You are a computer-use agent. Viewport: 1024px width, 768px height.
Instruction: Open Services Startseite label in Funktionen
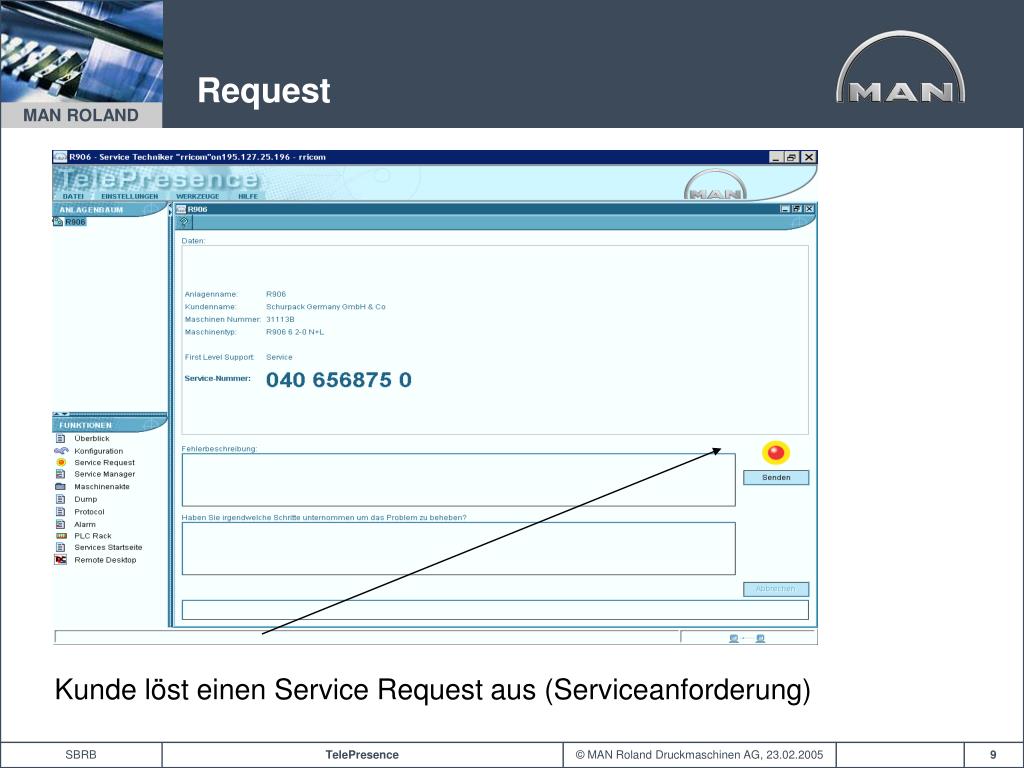(x=108, y=547)
